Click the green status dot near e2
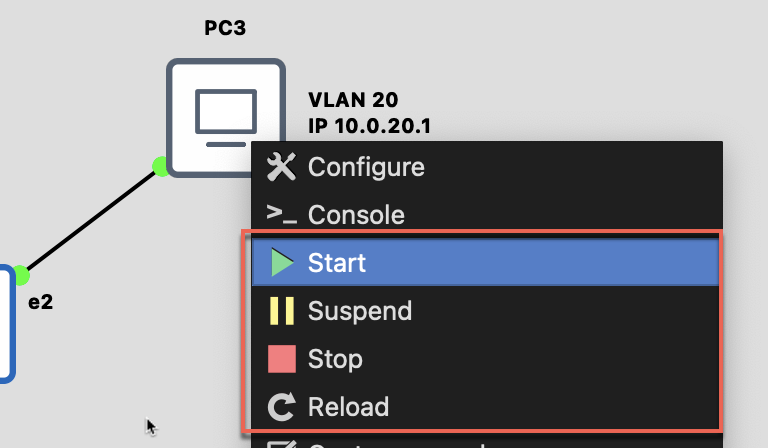The height and width of the screenshot is (448, 768). click(x=22, y=275)
